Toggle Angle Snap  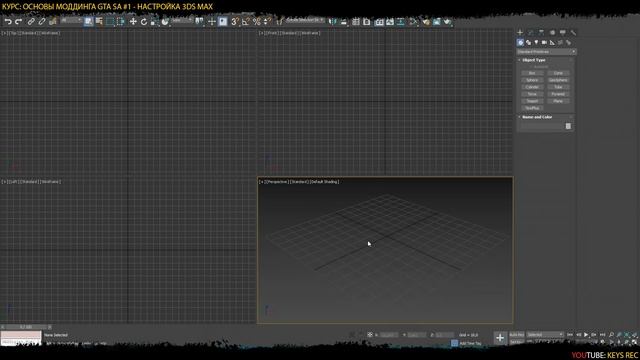point(246,21)
